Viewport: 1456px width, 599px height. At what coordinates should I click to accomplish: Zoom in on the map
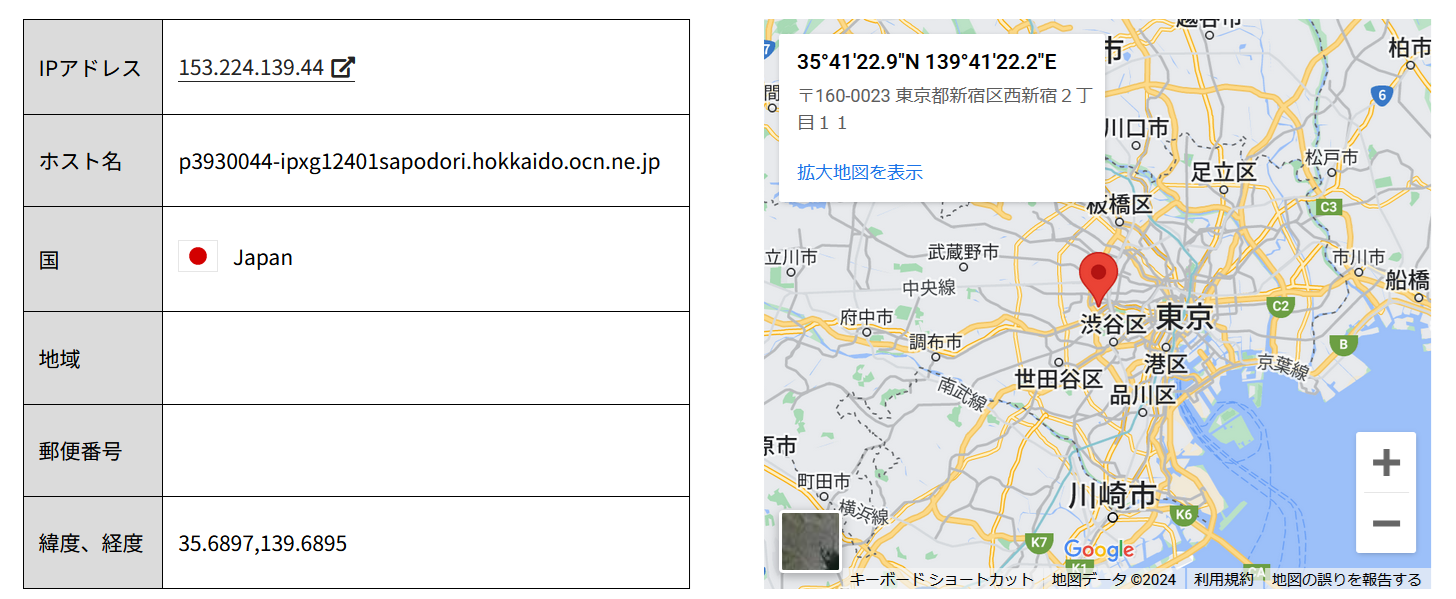[x=1386, y=463]
